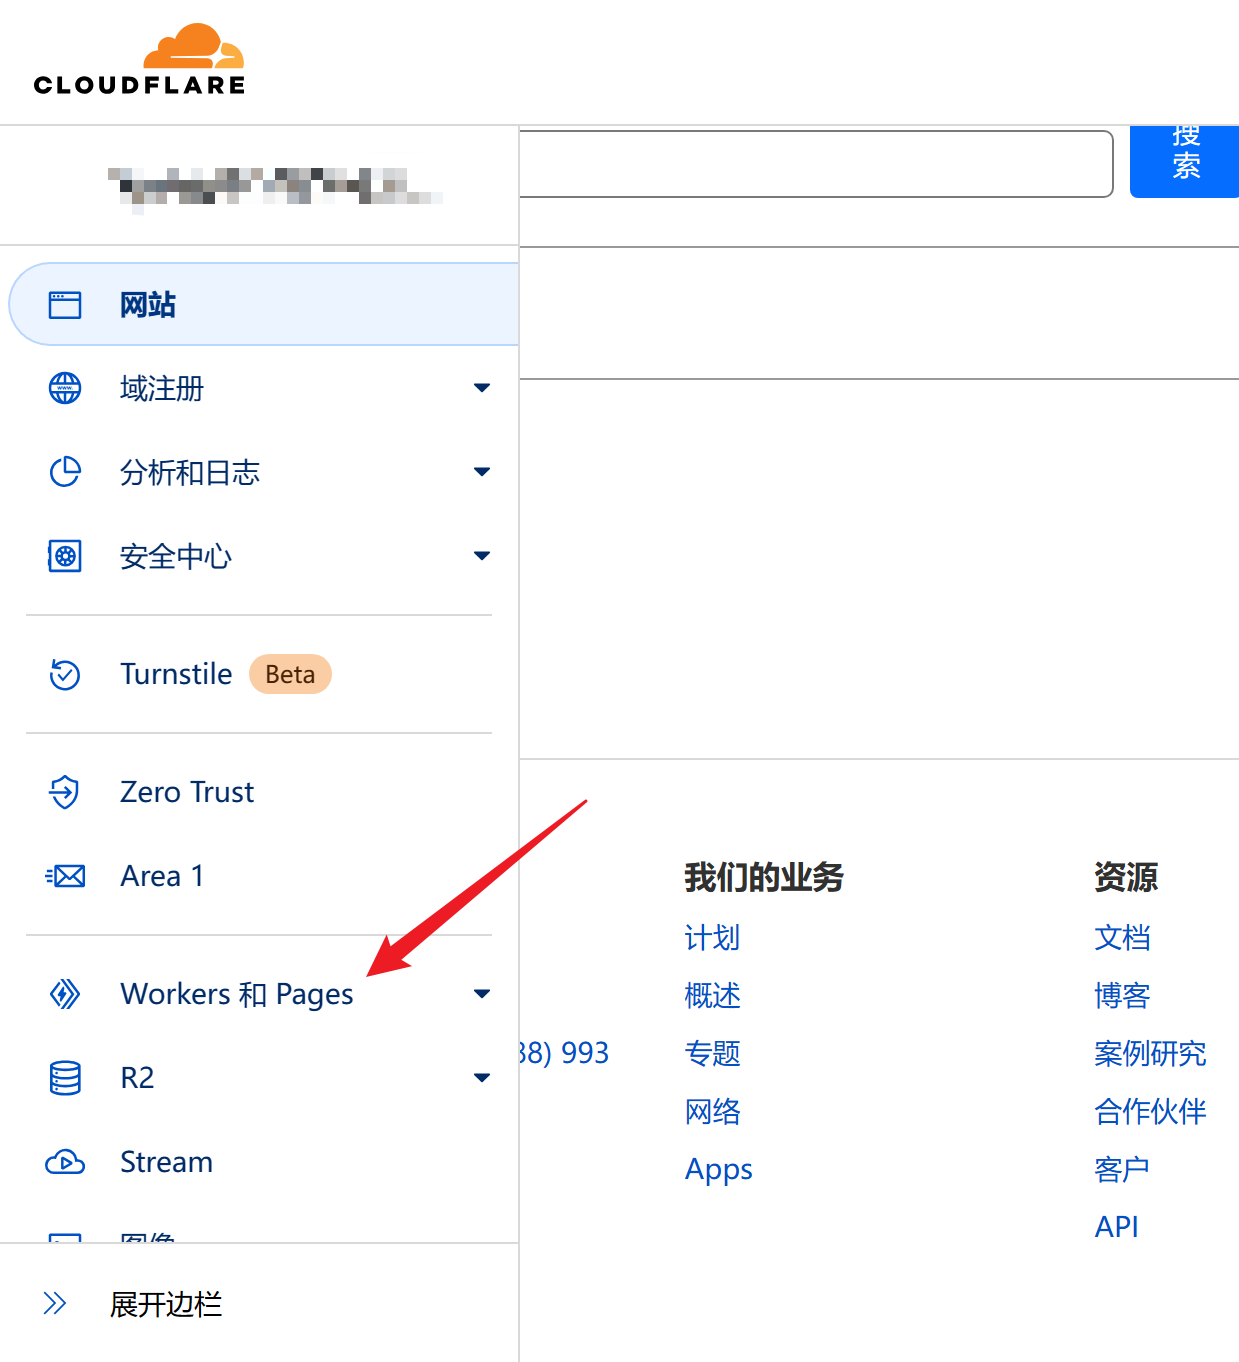Open the 文档 link under 资源
This screenshot has height=1362, width=1239.
[x=1122, y=938]
